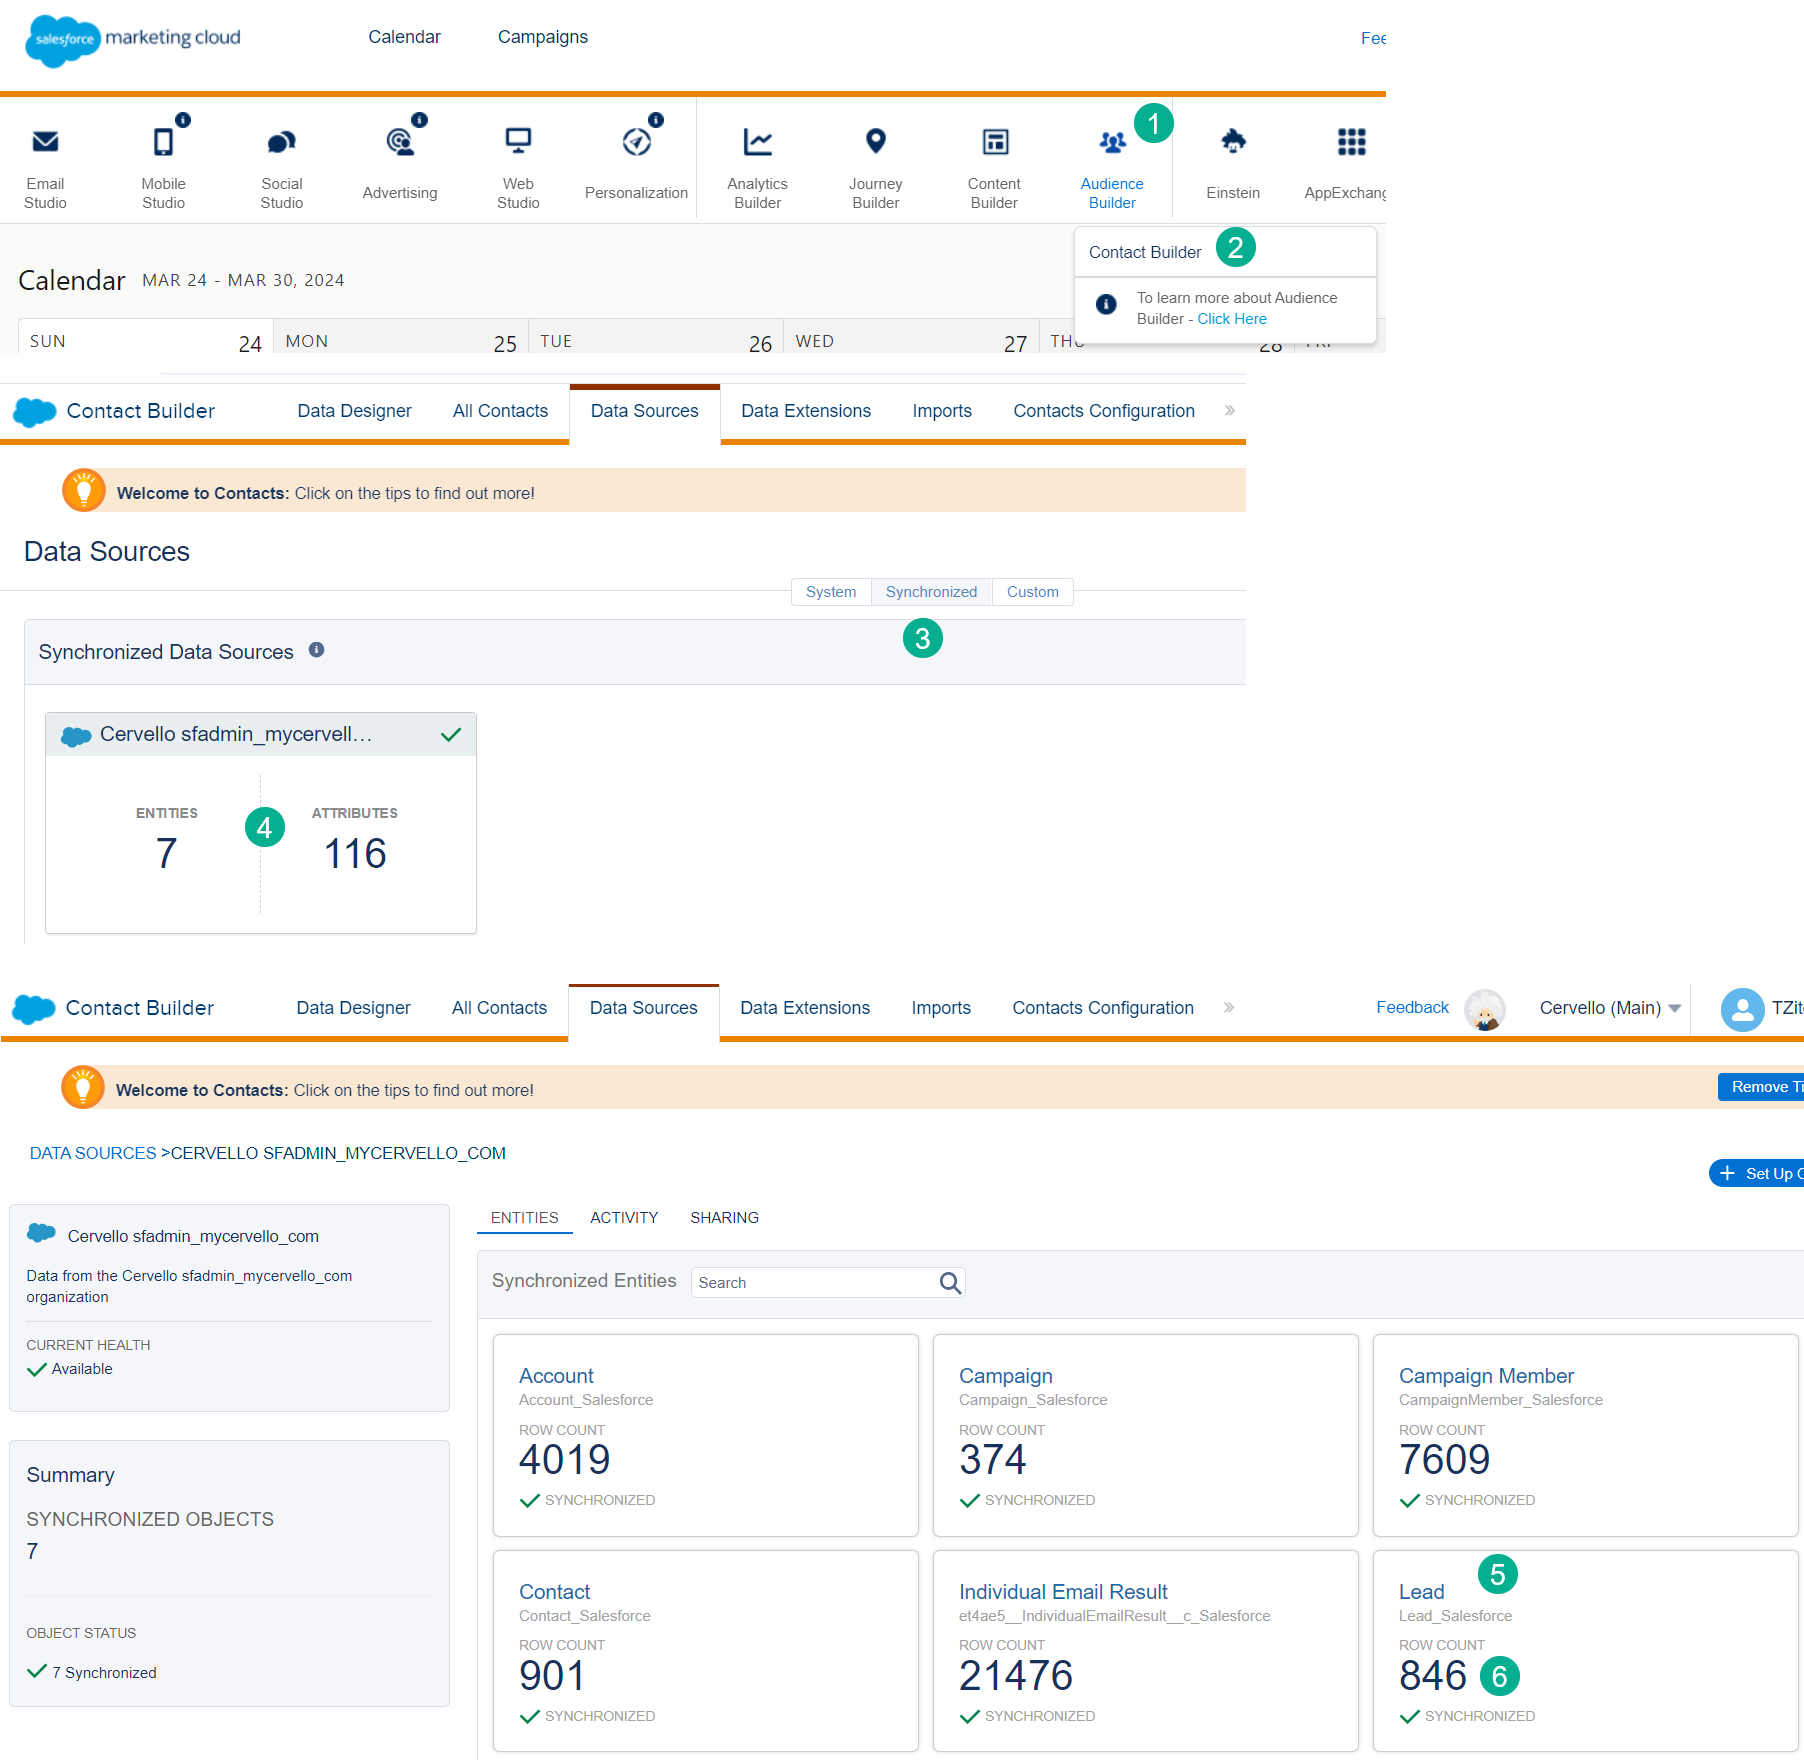Screen dimensions: 1804x1760
Task: Click inside the Synchronized Entities search field
Action: point(810,1282)
